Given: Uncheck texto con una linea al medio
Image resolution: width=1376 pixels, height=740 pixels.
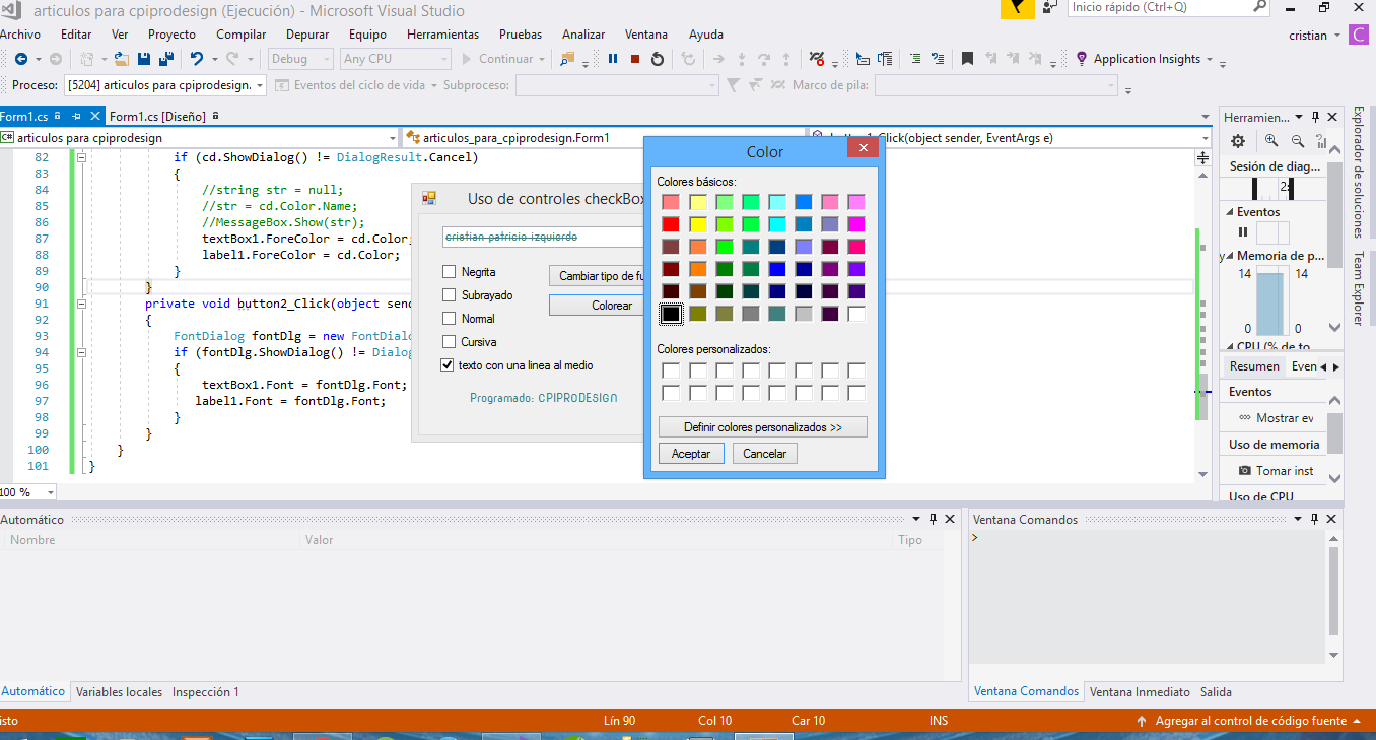Looking at the screenshot, I should click(446, 364).
